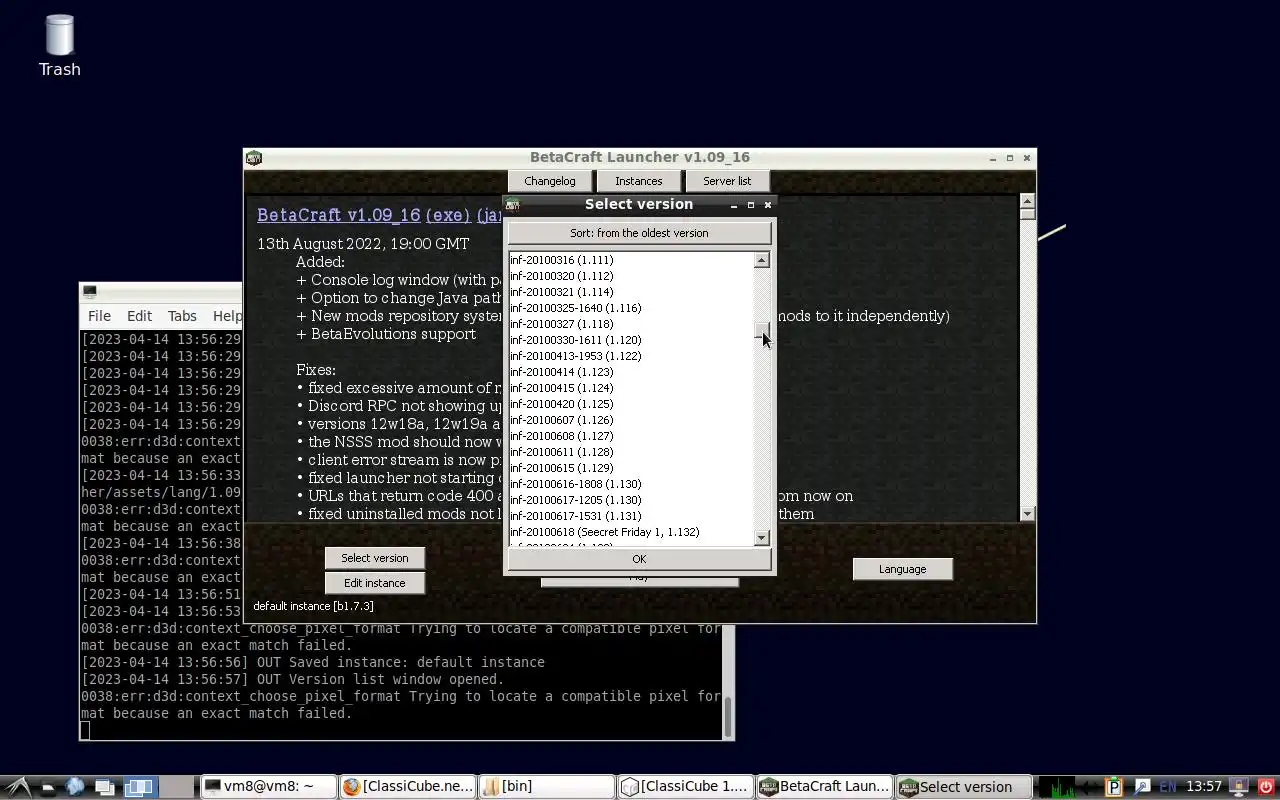Click changelog scrollbar up arrow

(1027, 201)
